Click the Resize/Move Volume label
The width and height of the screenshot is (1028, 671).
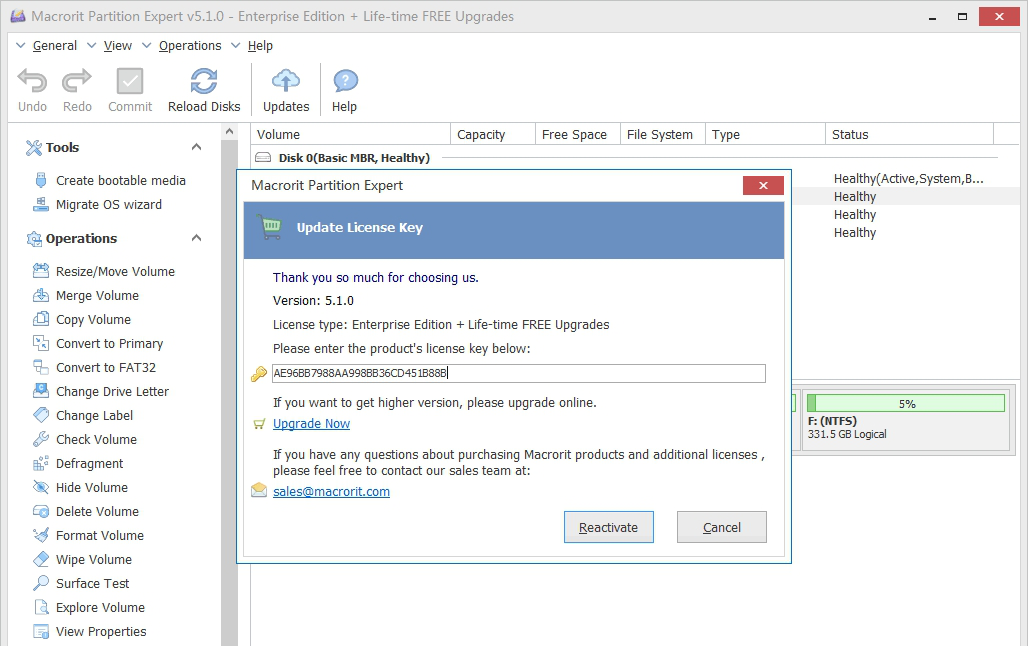115,272
